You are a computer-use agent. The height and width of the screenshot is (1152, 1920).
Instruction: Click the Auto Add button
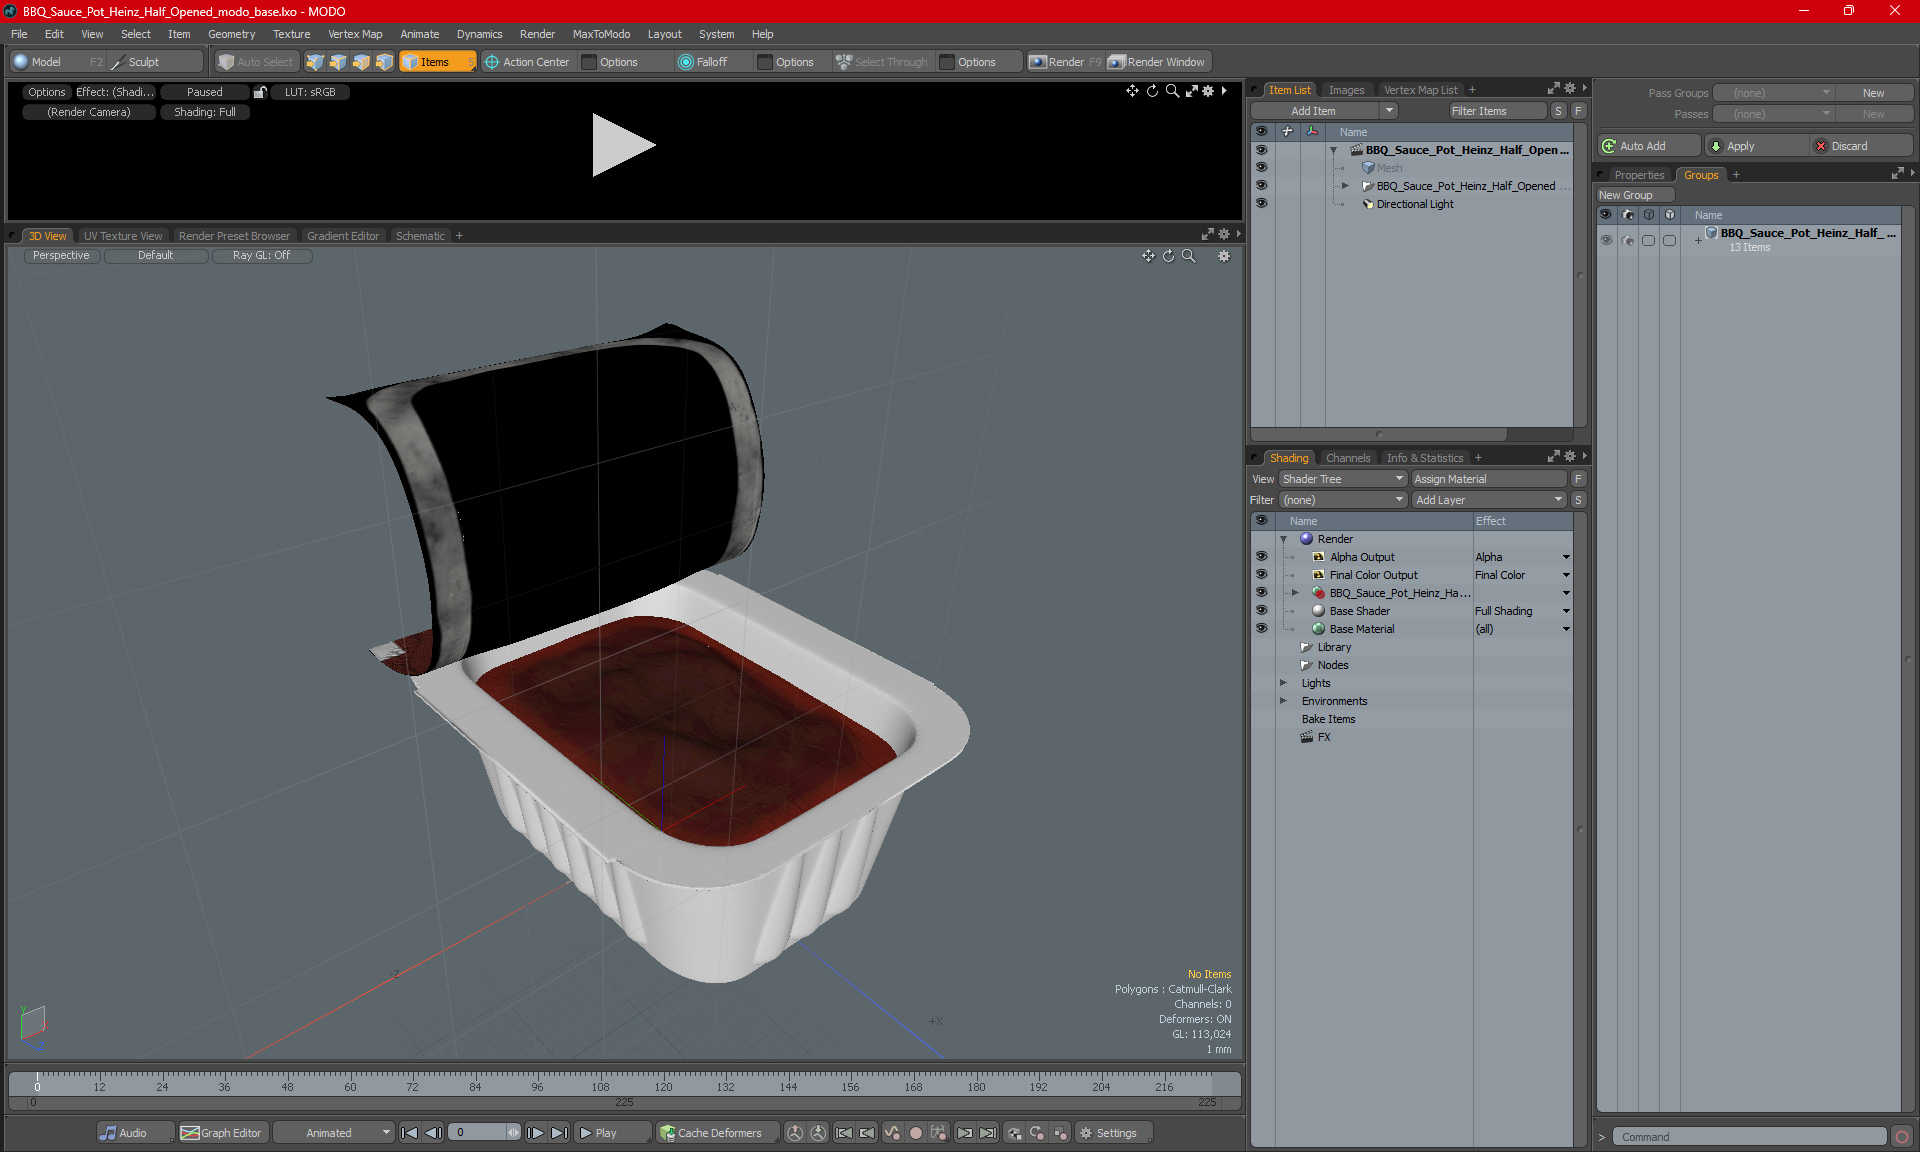pyautogui.click(x=1647, y=146)
